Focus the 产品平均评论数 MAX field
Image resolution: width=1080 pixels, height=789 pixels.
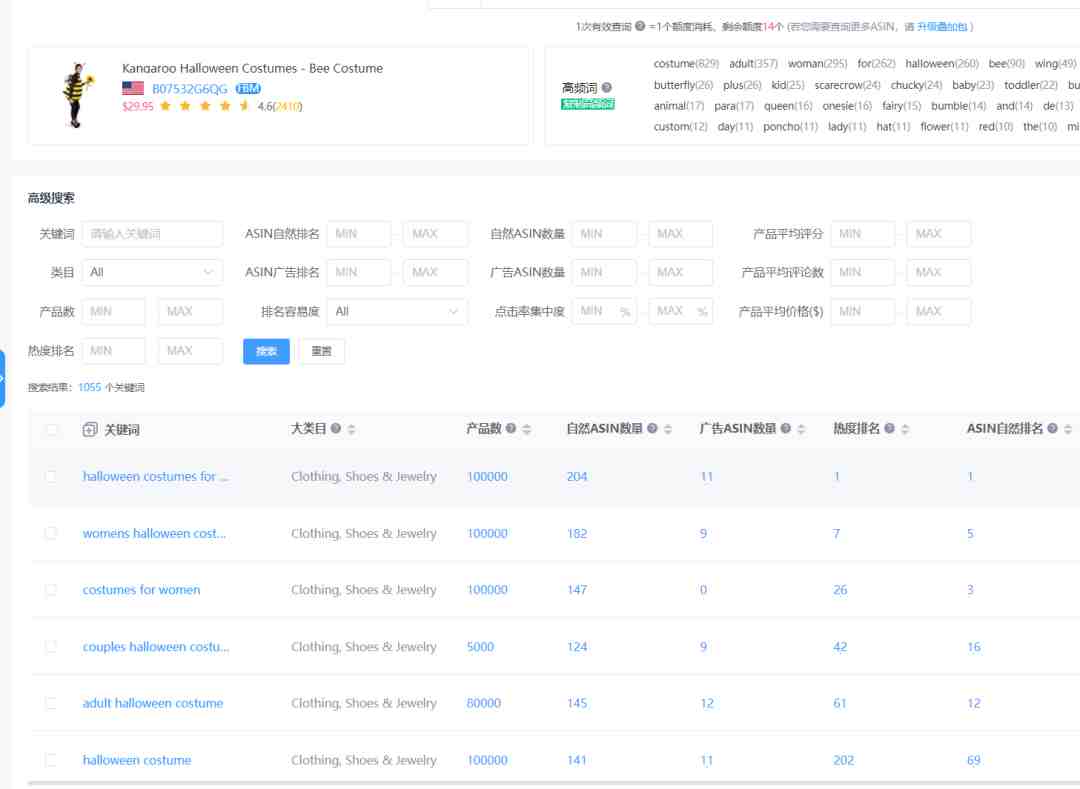939,273
